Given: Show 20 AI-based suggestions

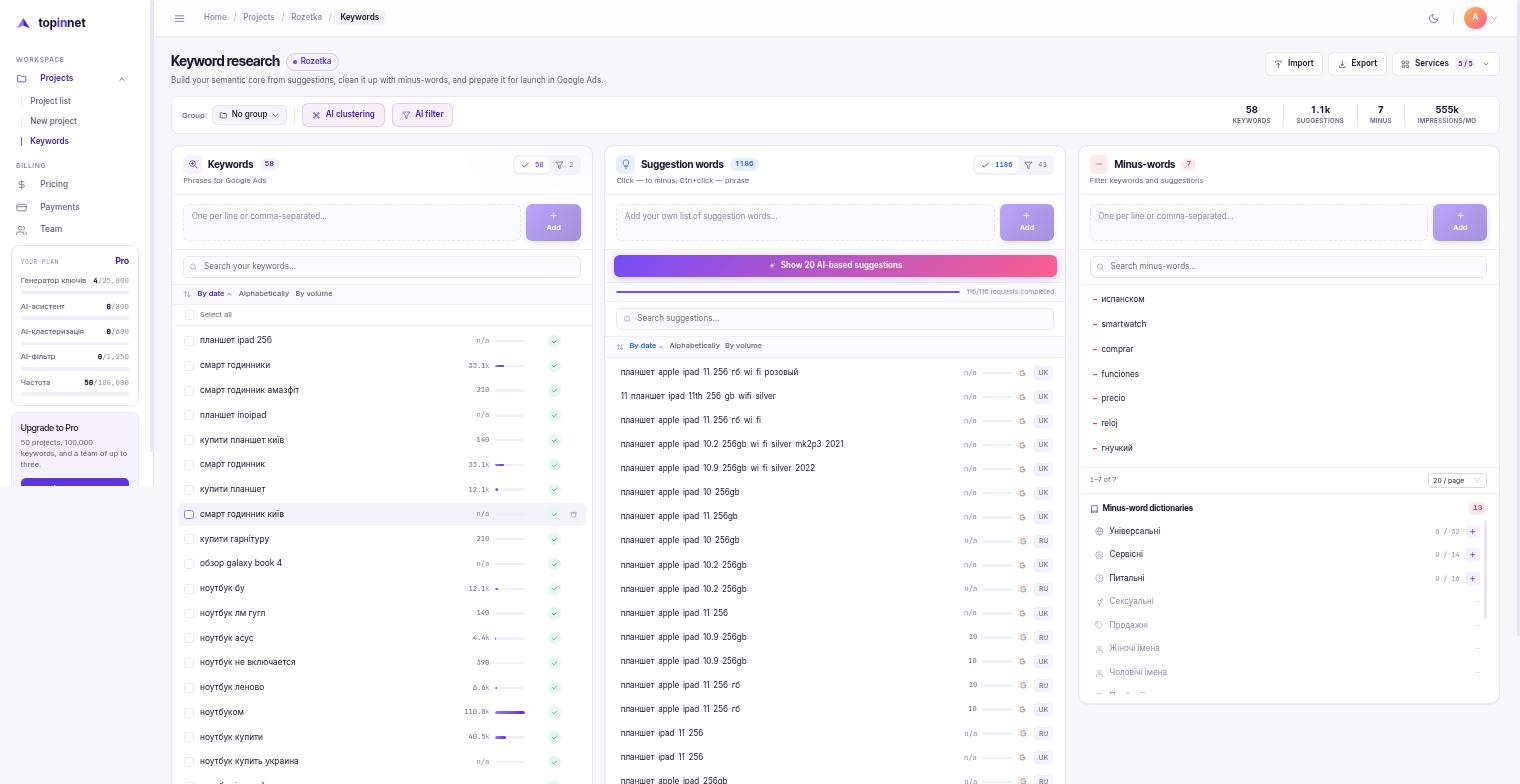Looking at the screenshot, I should tap(835, 266).
